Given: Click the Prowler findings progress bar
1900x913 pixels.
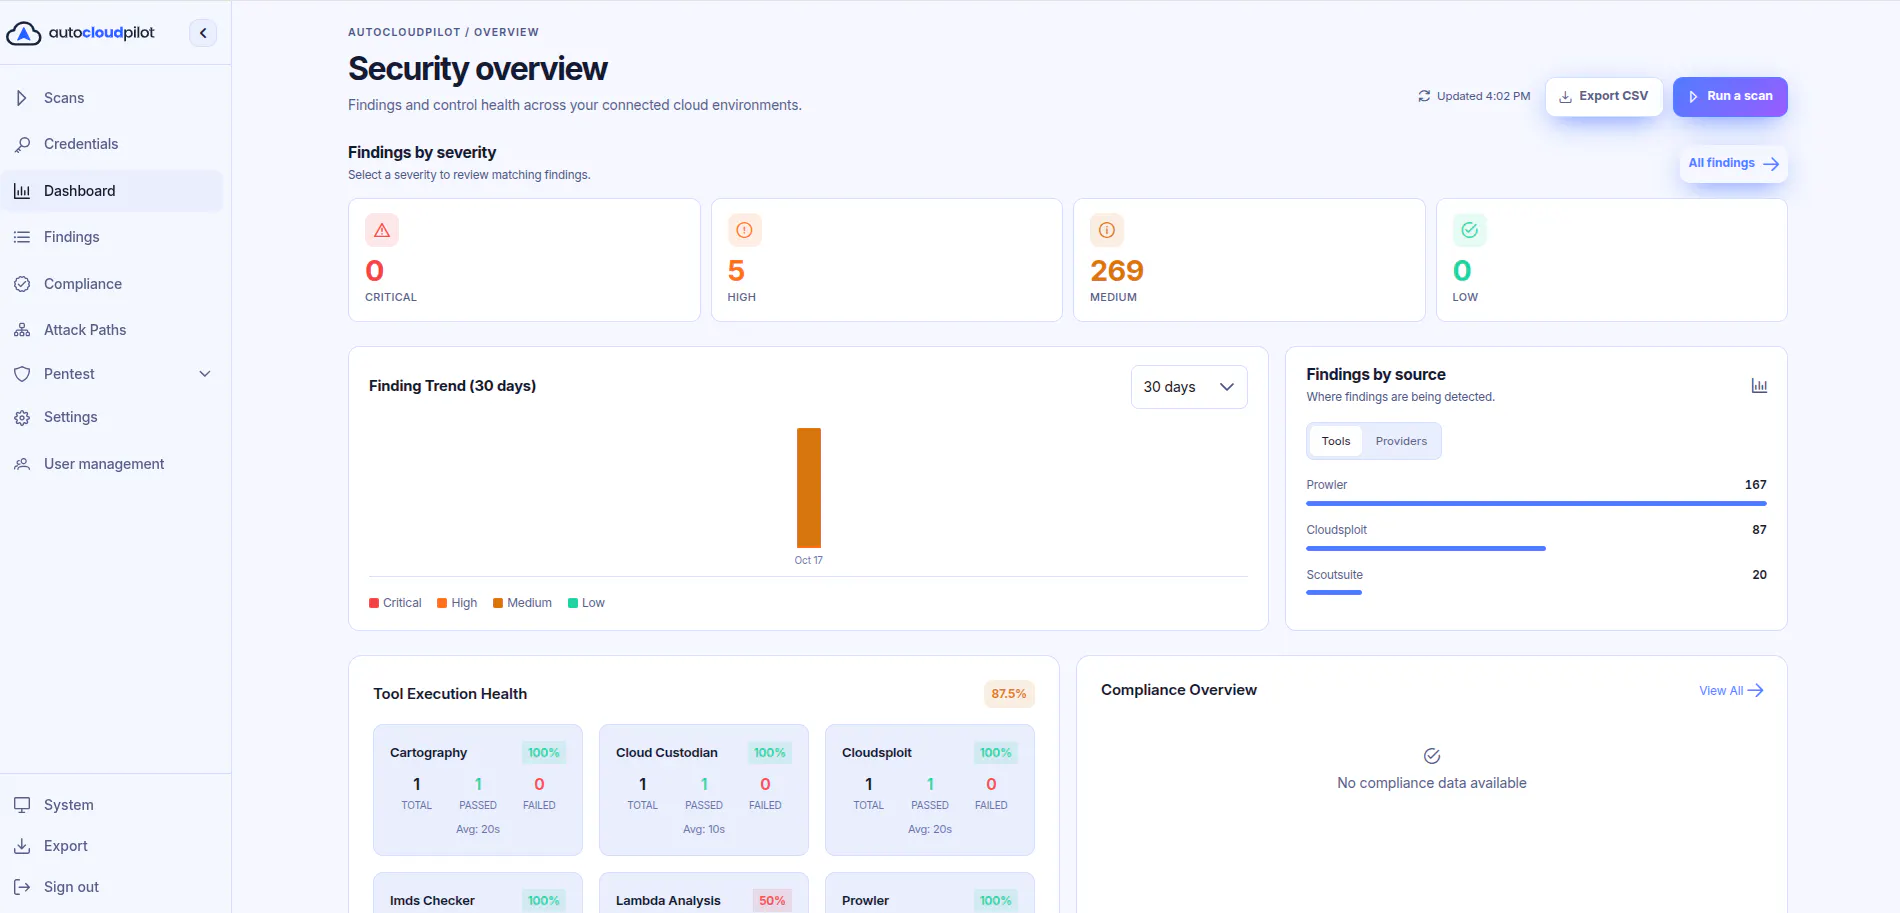Looking at the screenshot, I should click(1536, 503).
